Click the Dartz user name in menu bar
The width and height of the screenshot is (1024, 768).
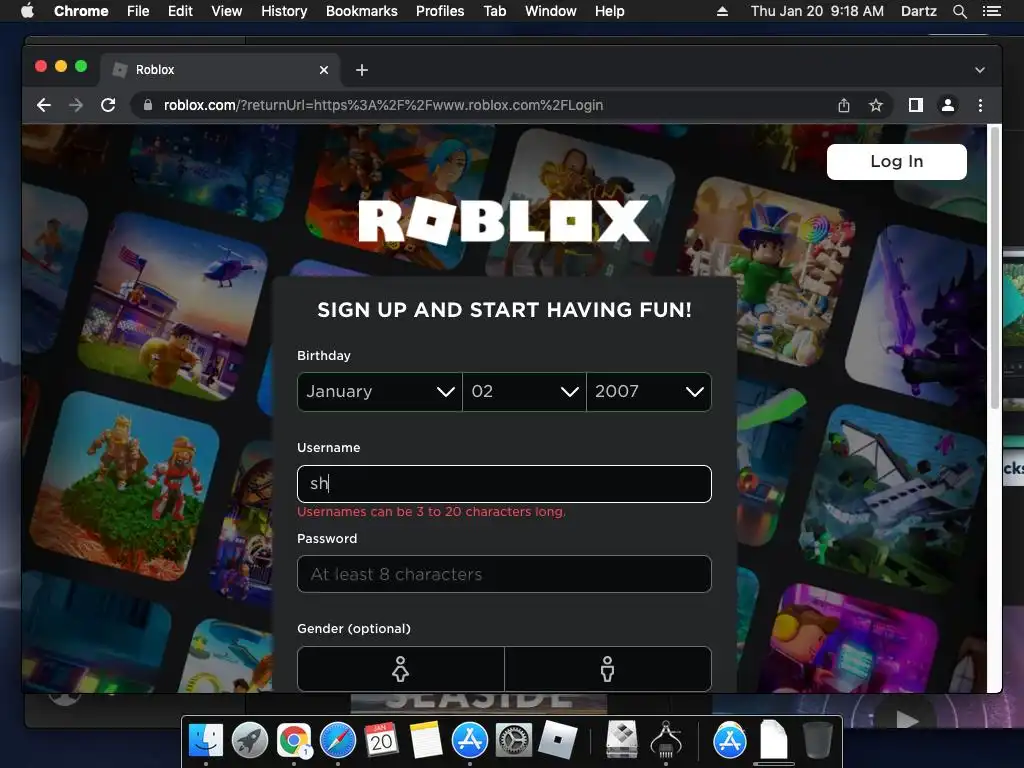coord(918,11)
